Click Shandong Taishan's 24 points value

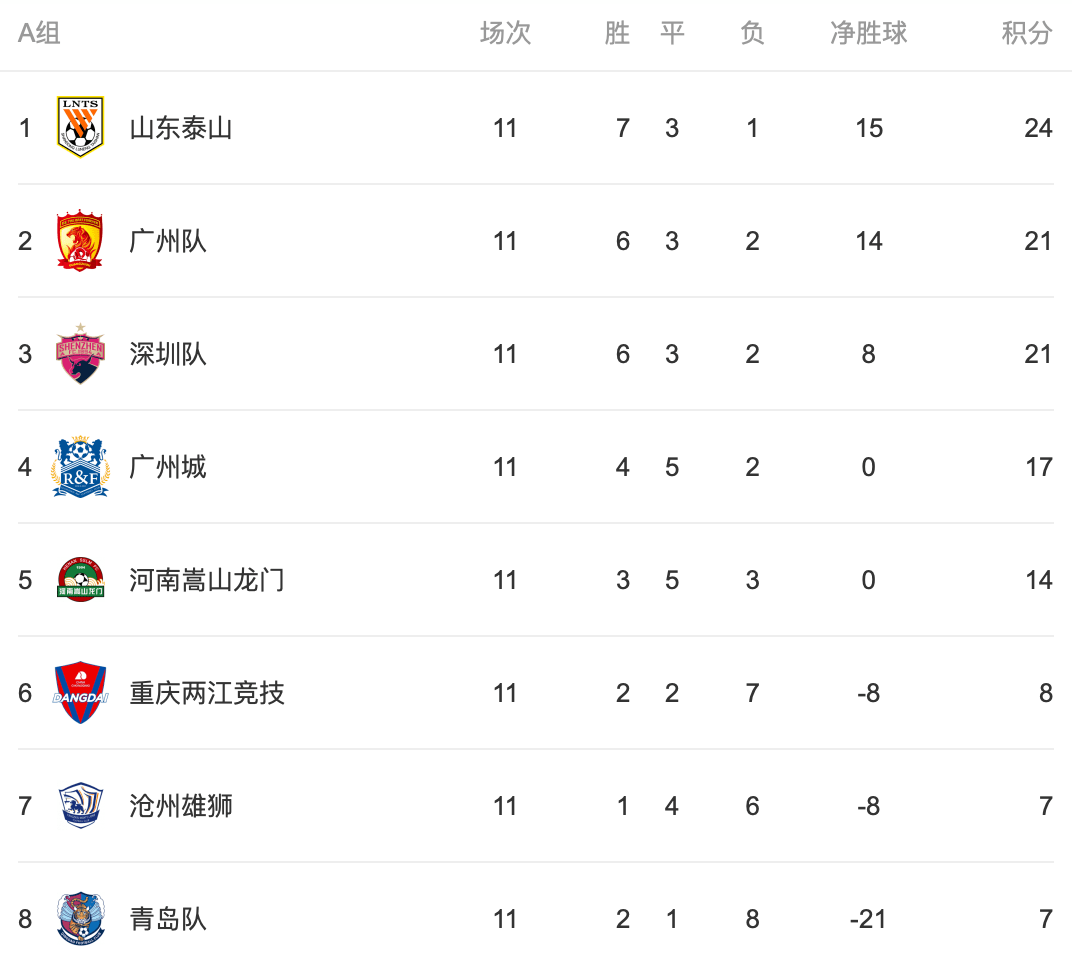(x=1038, y=128)
